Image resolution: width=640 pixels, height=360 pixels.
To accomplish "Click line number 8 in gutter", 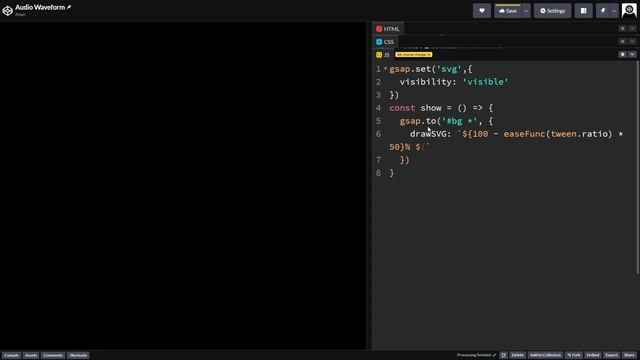I will [x=378, y=173].
